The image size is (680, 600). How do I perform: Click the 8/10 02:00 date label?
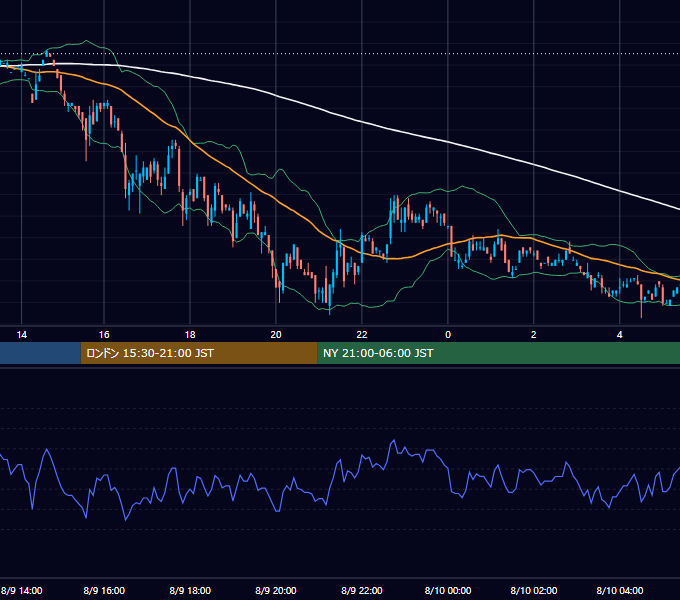tap(534, 590)
